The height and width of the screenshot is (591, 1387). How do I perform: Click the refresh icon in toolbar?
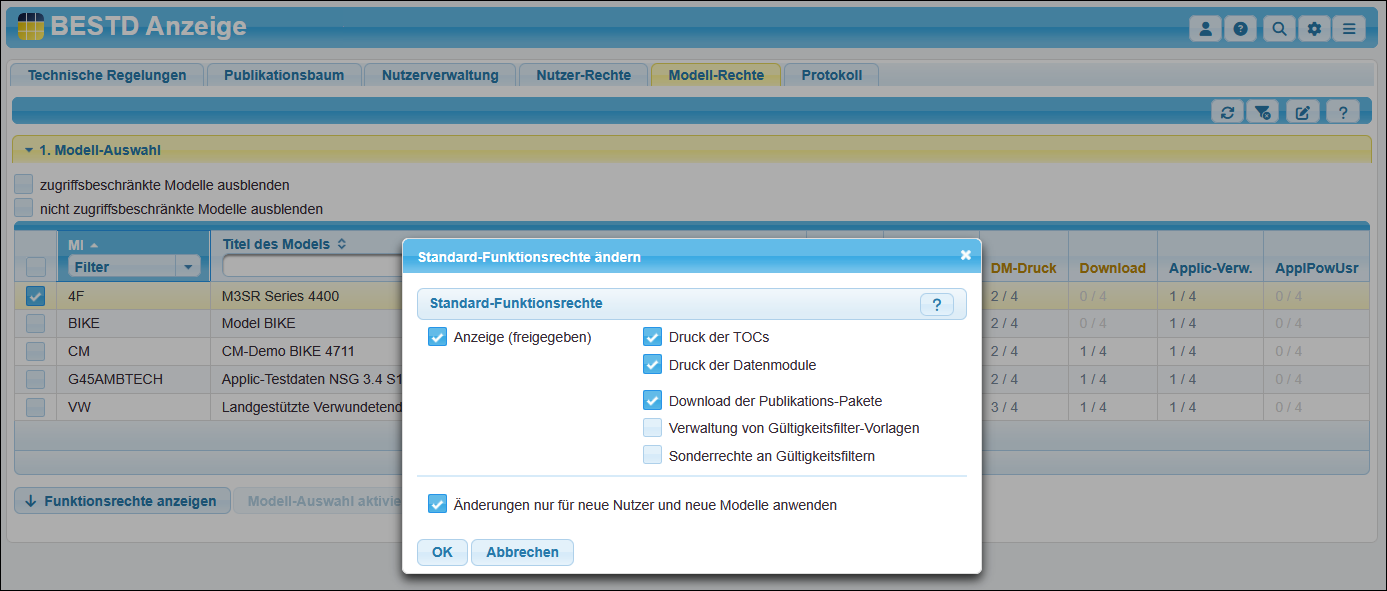click(1227, 112)
